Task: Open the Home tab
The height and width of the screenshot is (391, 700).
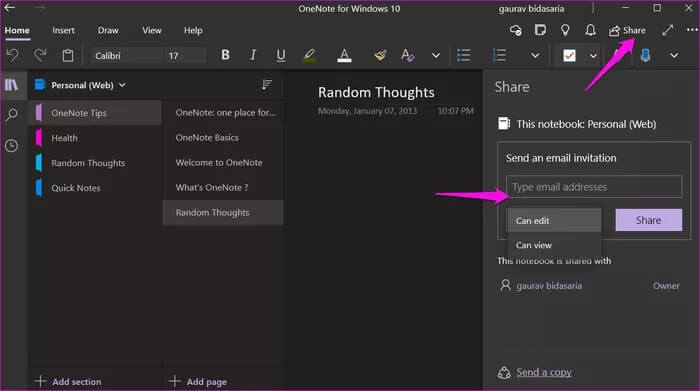Action: tap(17, 30)
